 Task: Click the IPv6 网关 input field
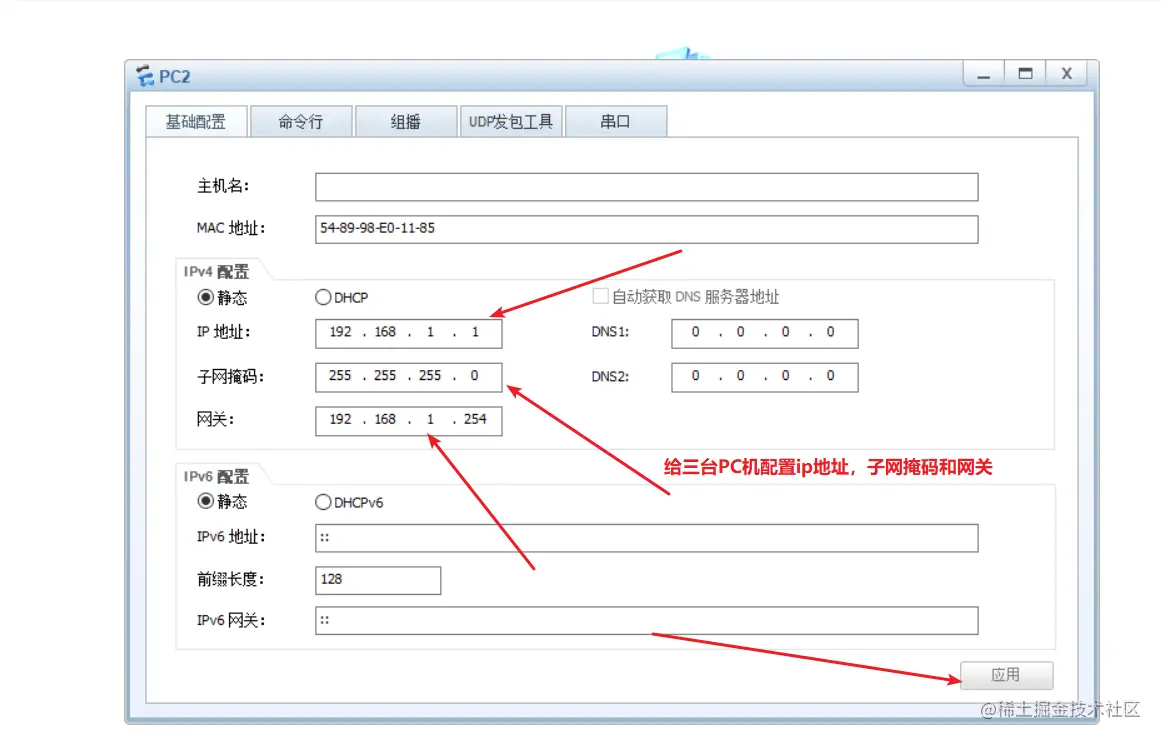coord(646,621)
